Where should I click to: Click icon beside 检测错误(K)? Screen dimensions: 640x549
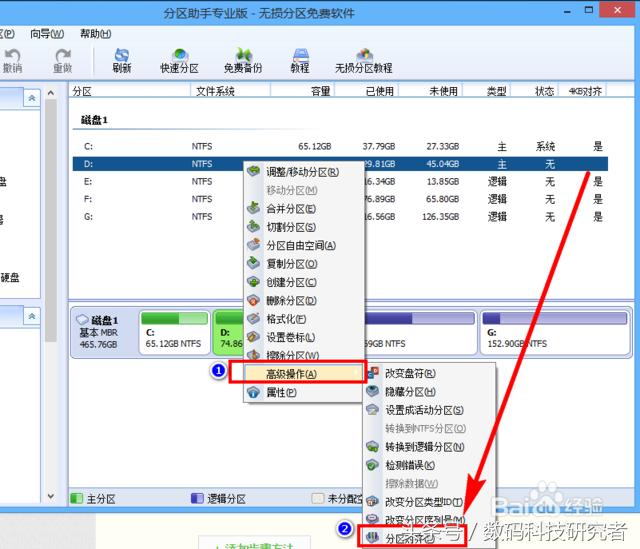(x=373, y=465)
